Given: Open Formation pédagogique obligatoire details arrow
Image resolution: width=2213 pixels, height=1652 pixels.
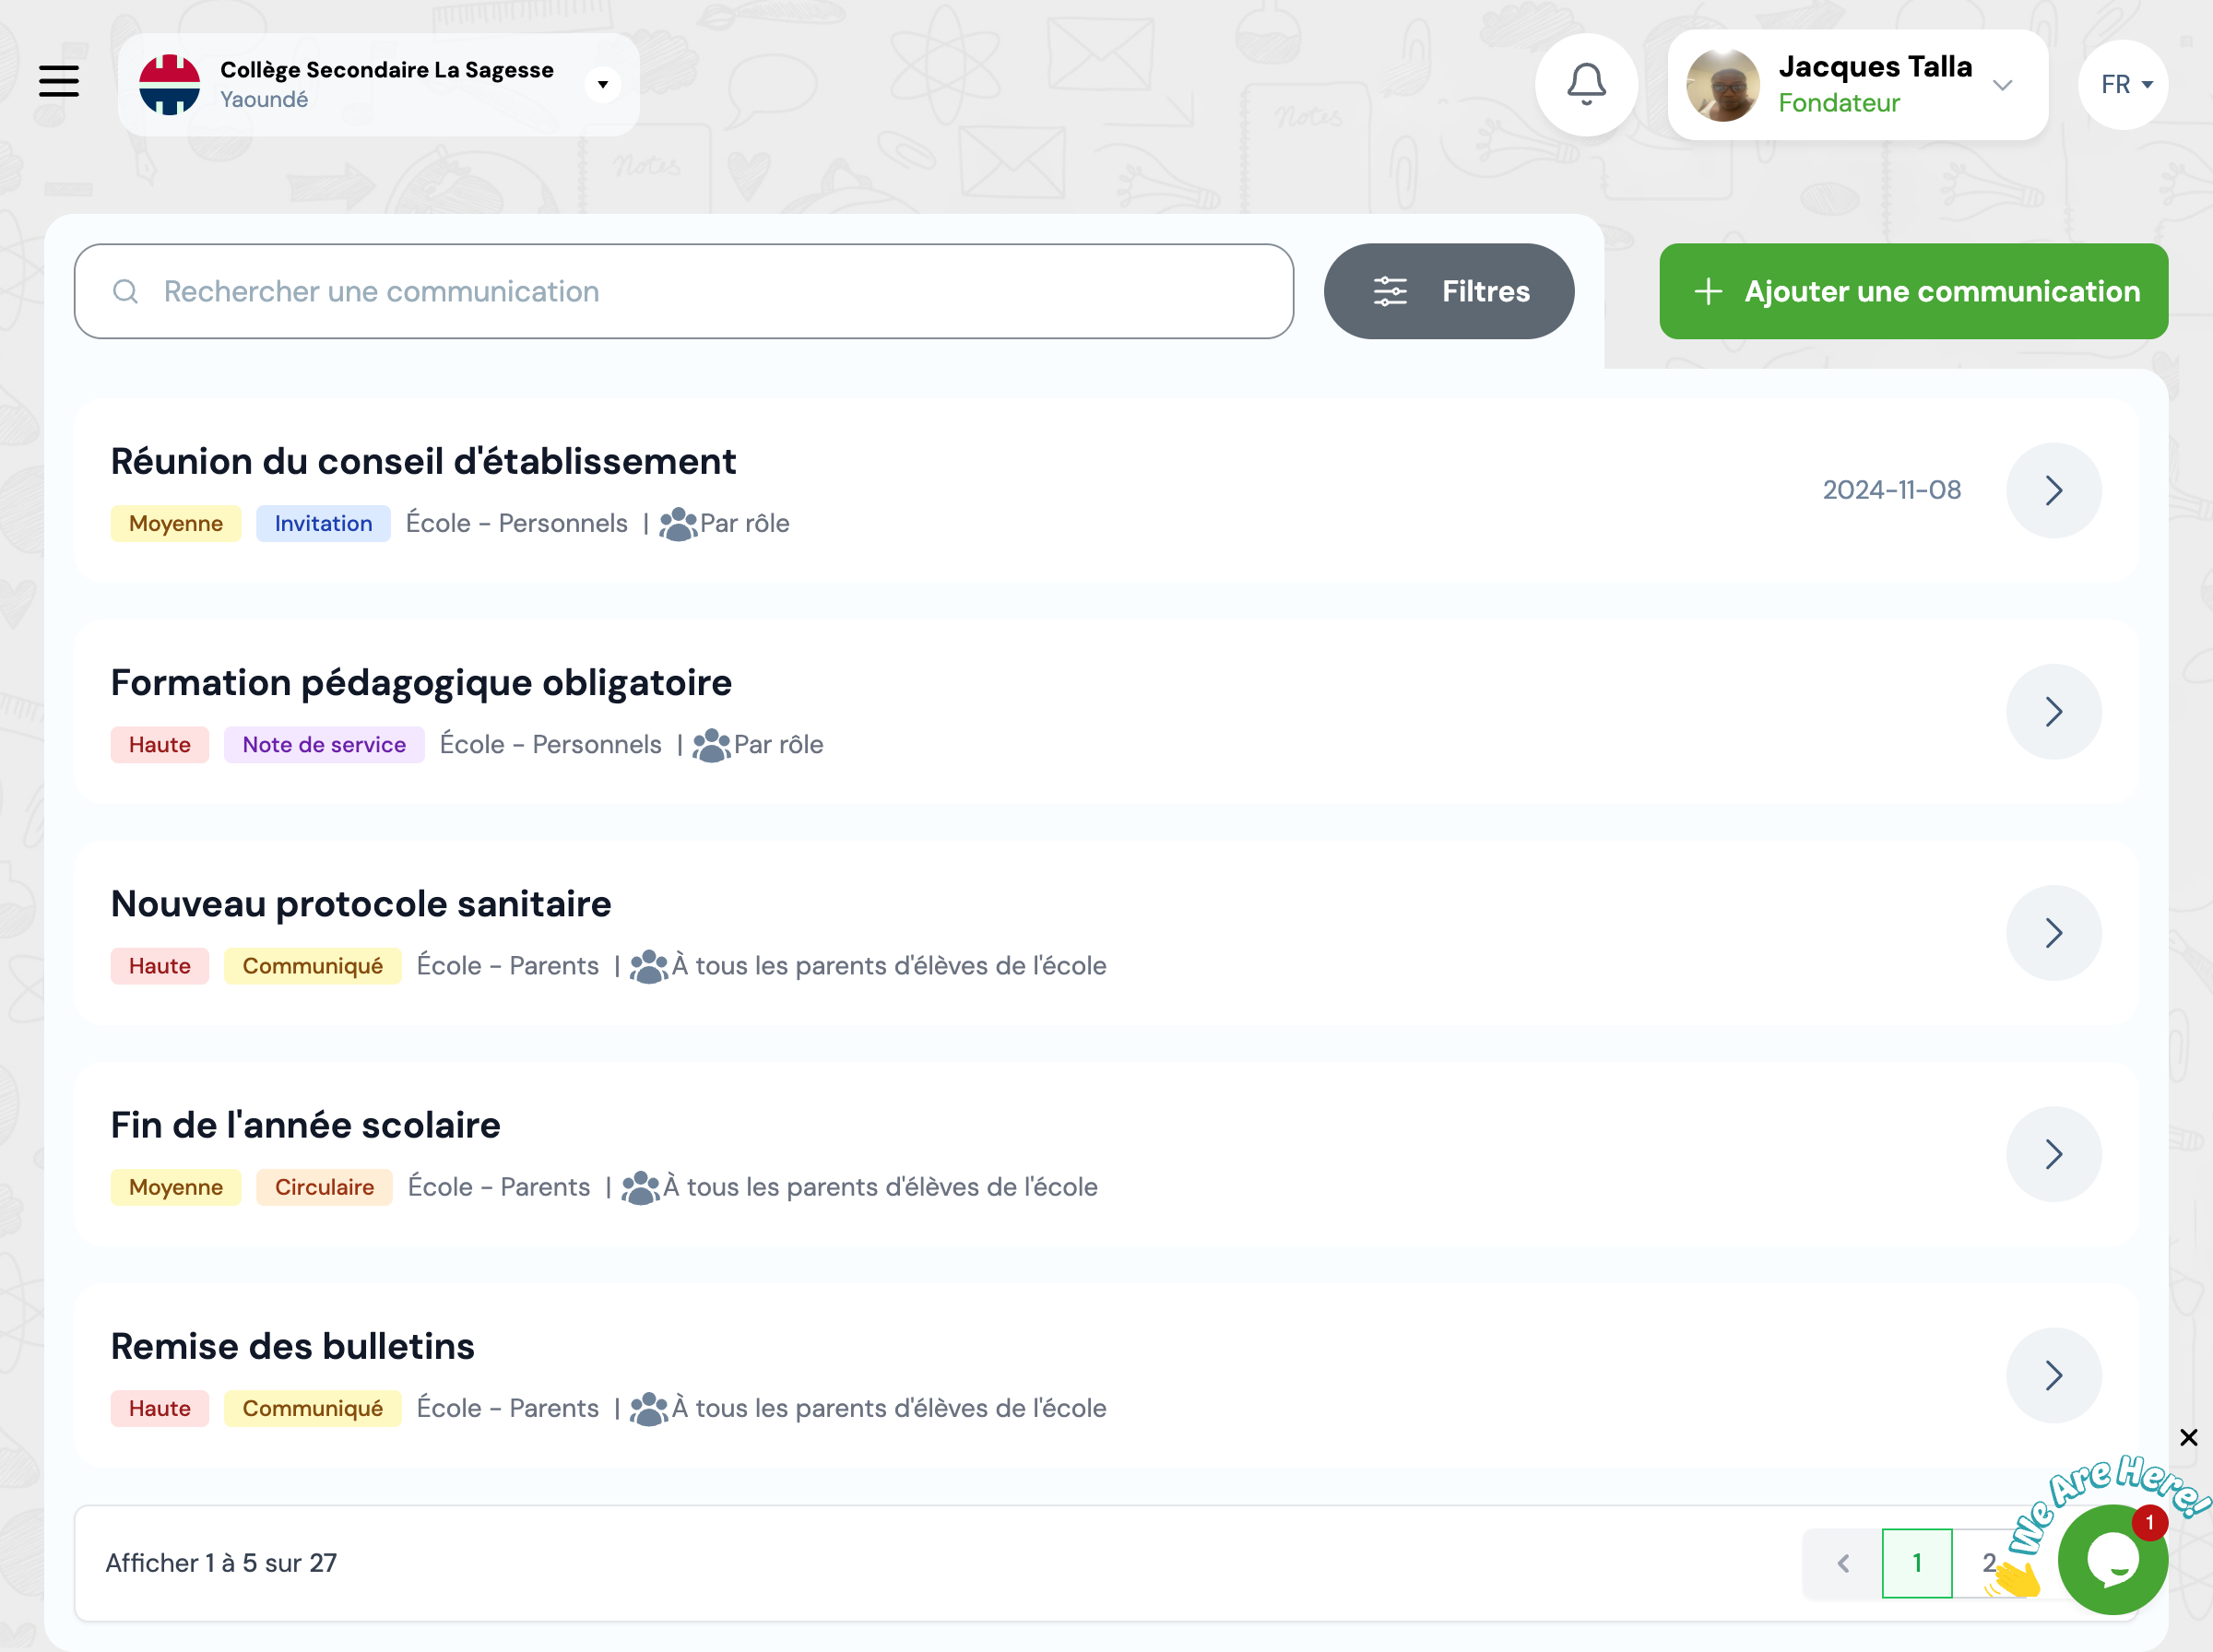Looking at the screenshot, I should pos(2053,712).
